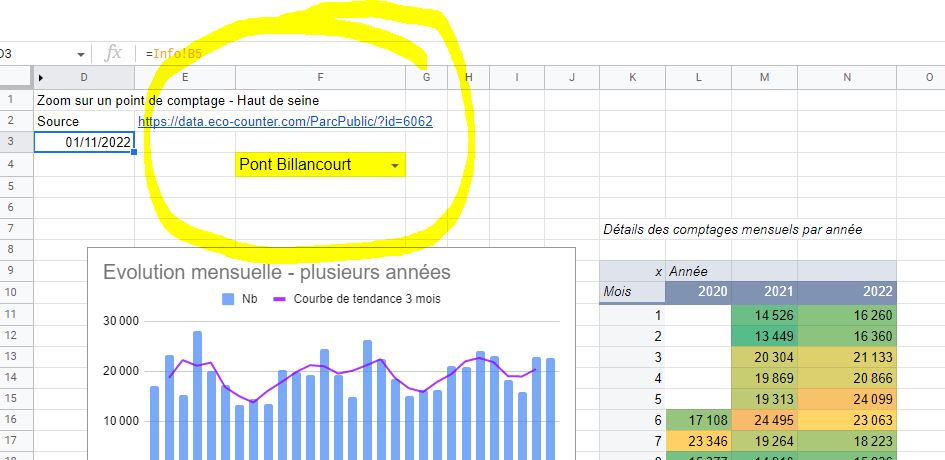Click the fx function icon

[x=114, y=53]
